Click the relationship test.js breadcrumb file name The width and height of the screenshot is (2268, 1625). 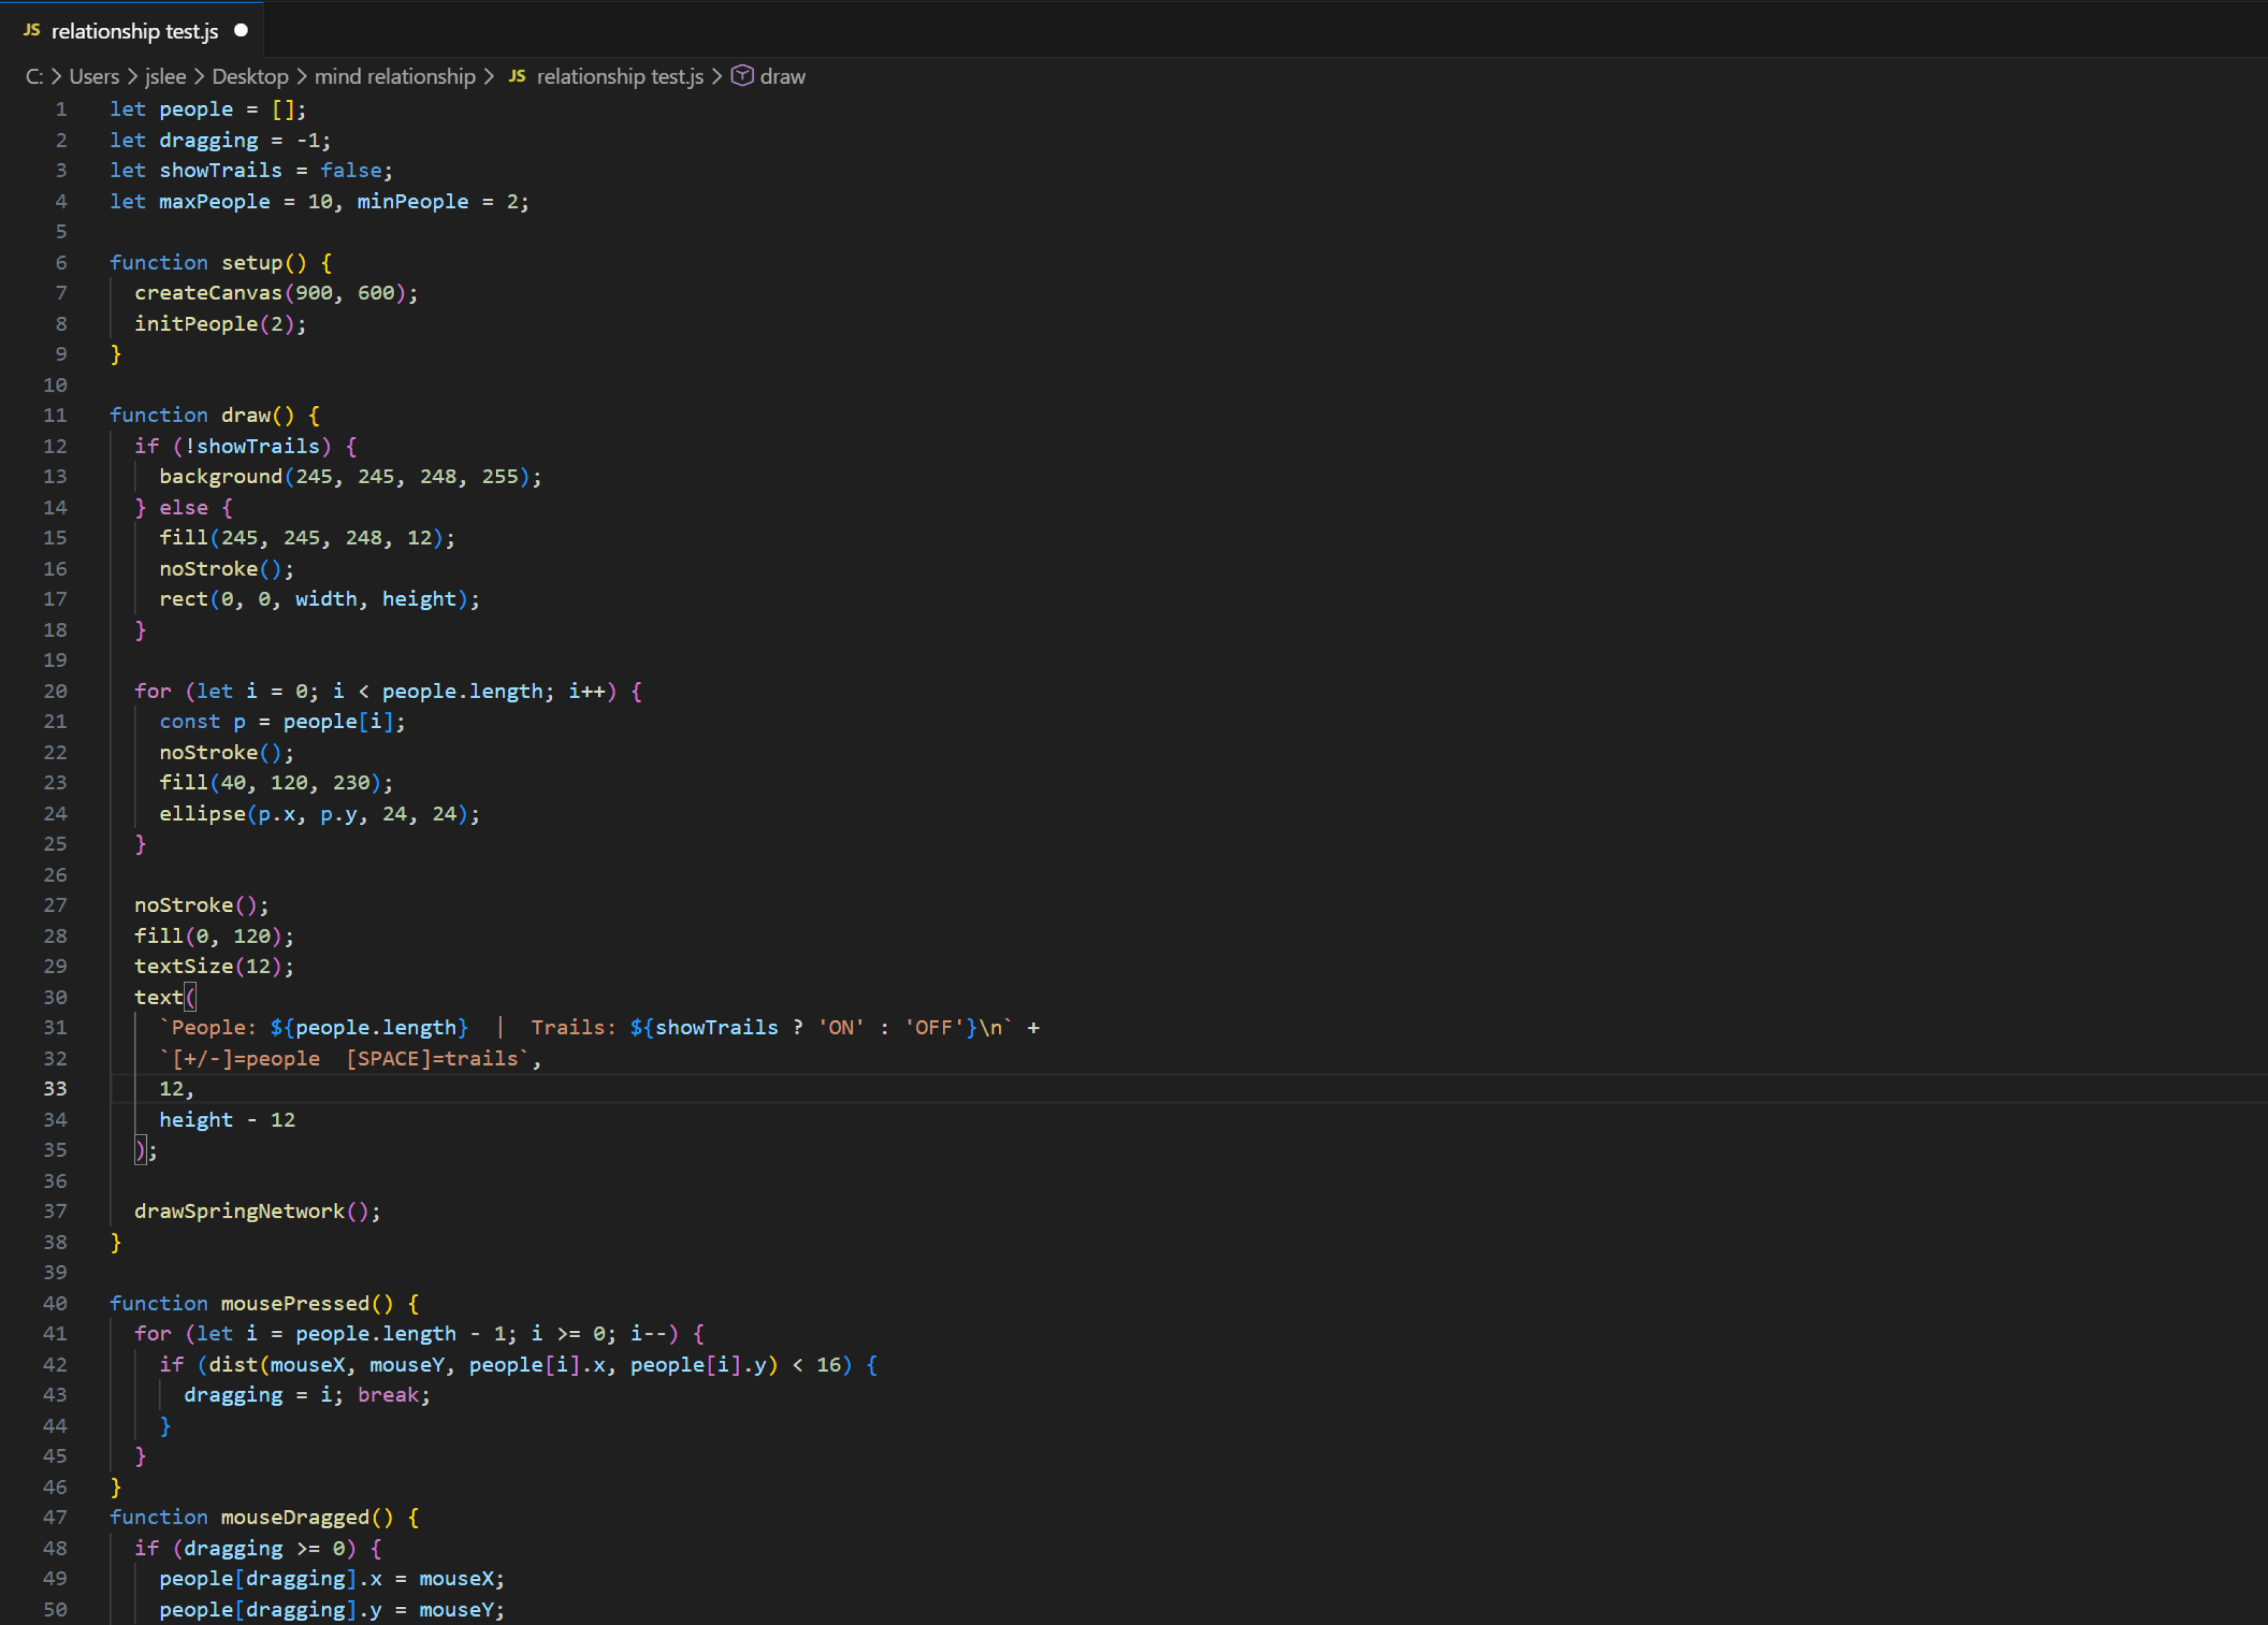tap(619, 77)
